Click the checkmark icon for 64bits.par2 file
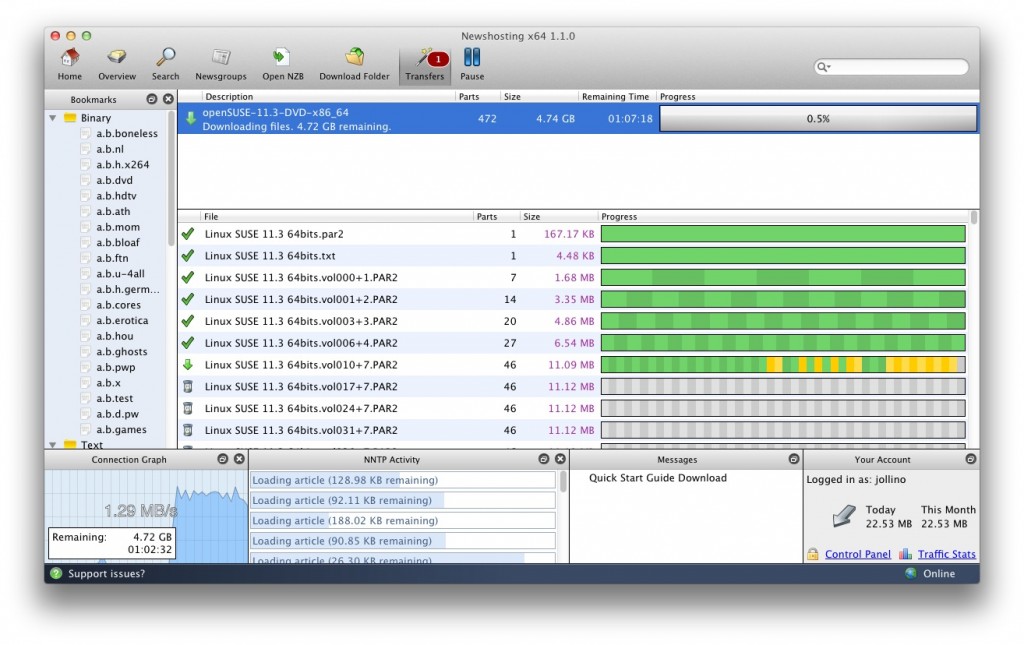Screen dimensions: 1024x645 tap(188, 233)
